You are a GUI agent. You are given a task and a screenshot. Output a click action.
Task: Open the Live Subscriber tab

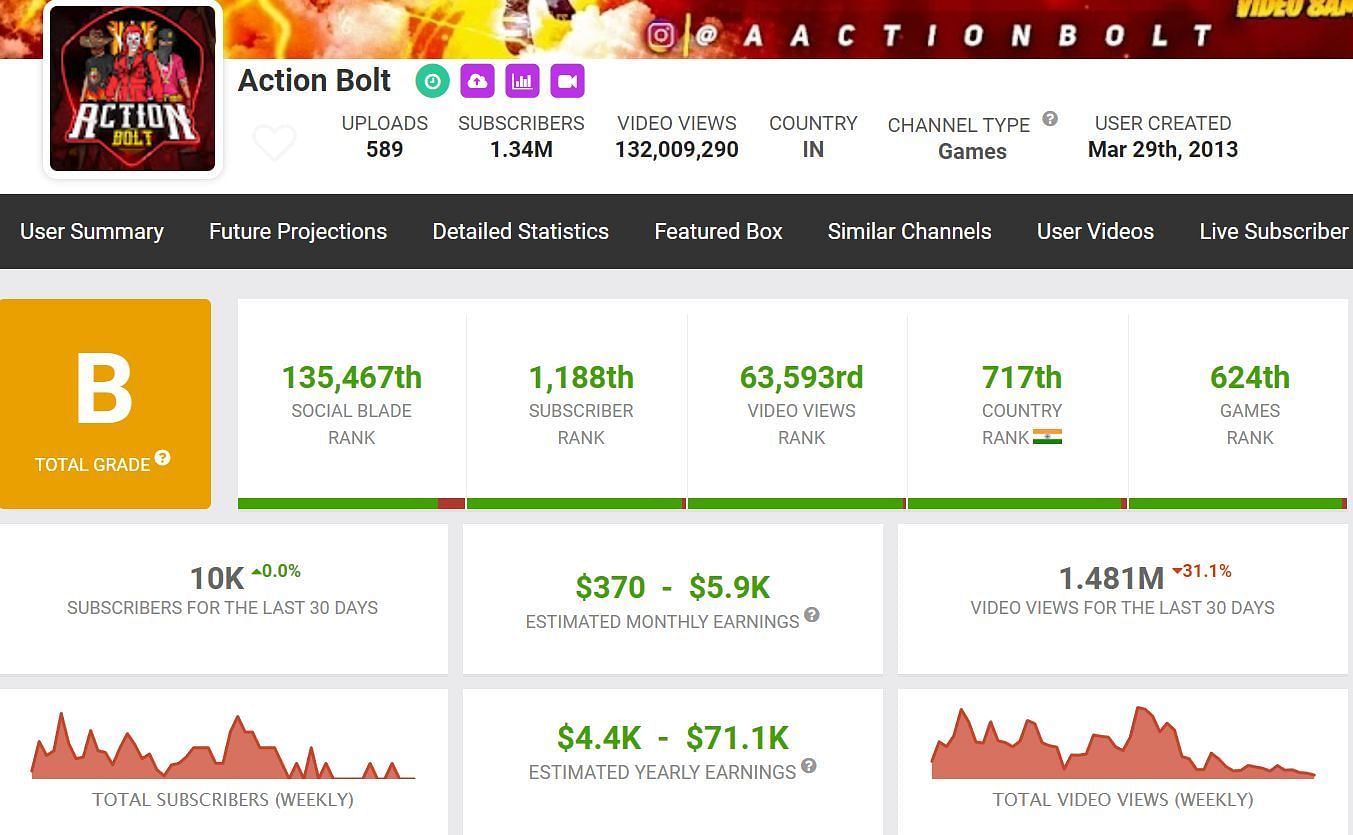click(x=1275, y=231)
